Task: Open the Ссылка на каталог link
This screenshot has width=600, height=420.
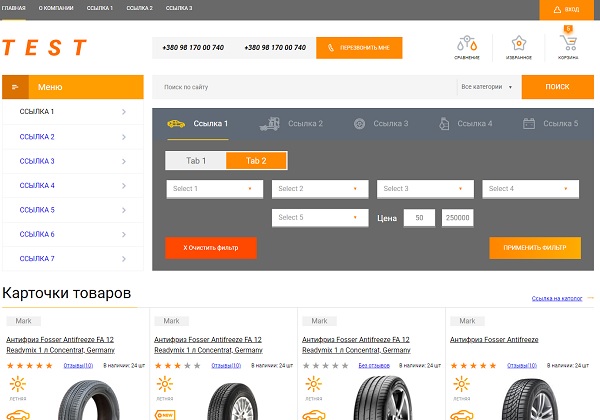Action: (557, 298)
